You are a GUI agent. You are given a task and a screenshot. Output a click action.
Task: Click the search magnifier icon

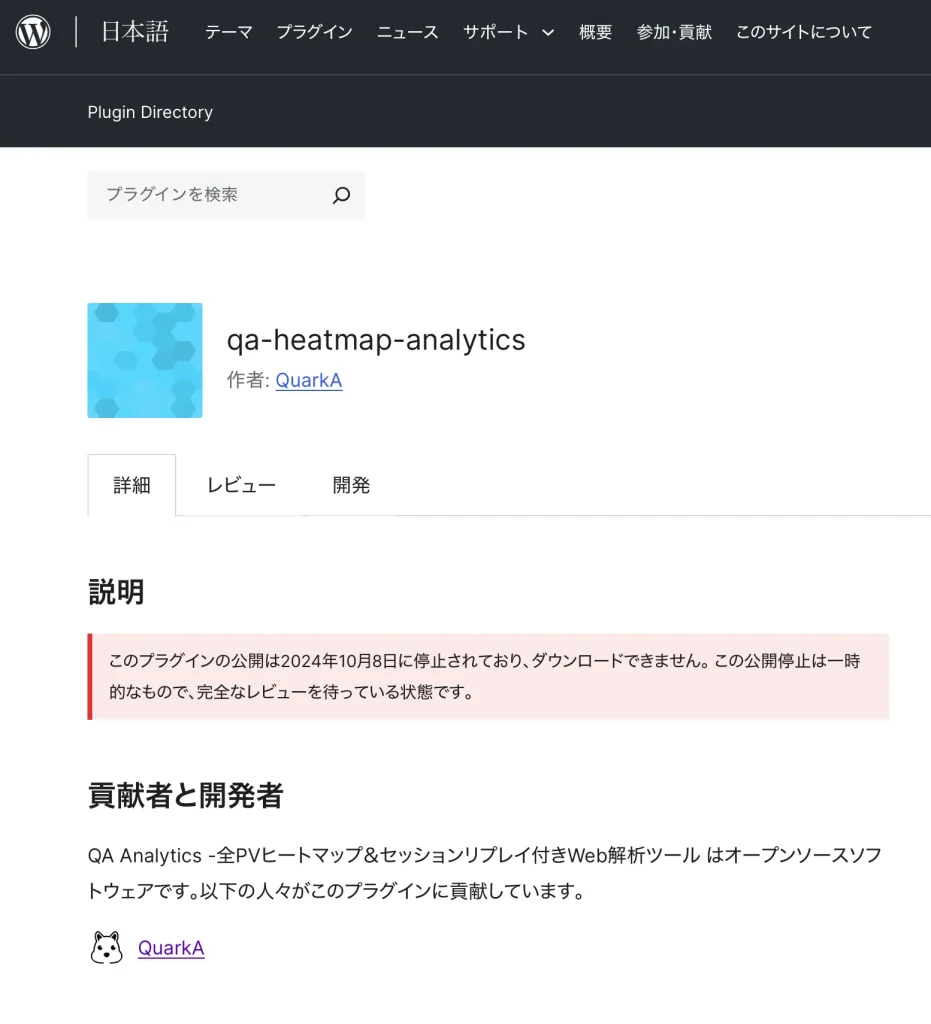click(x=341, y=195)
